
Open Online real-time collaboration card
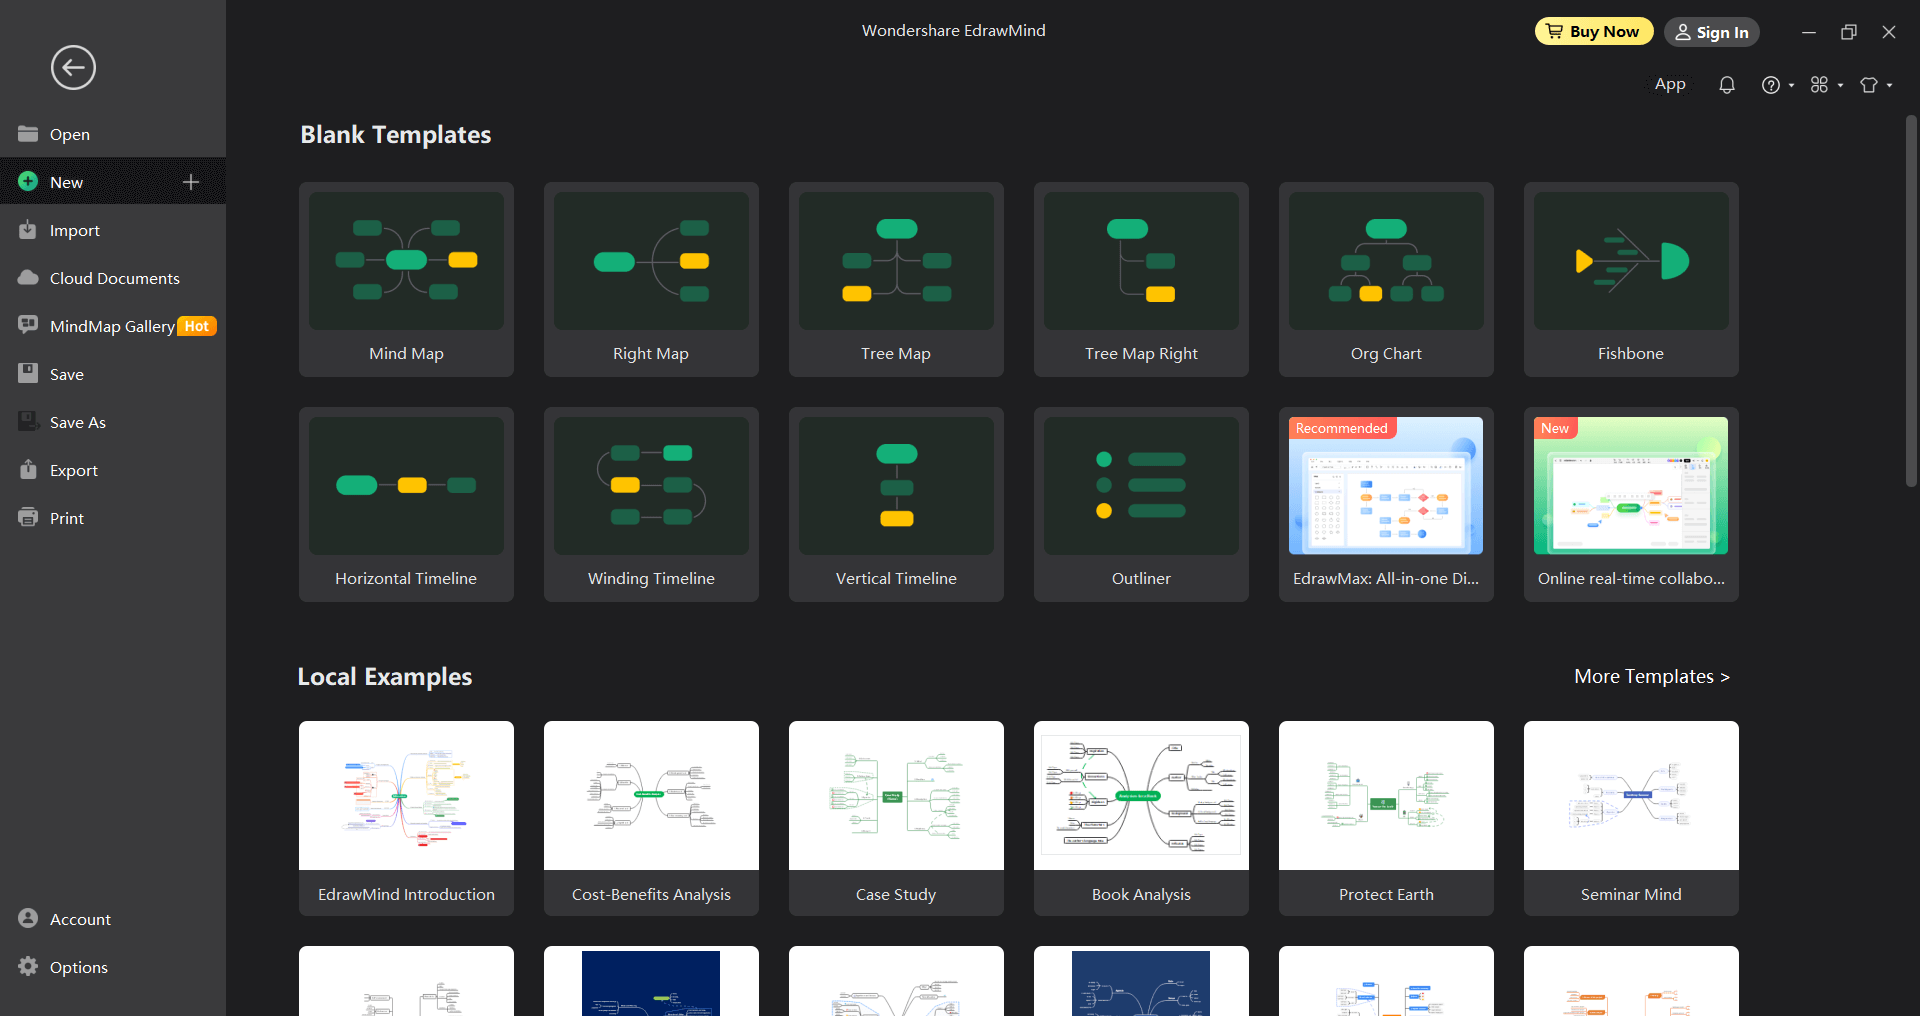pyautogui.click(x=1631, y=504)
